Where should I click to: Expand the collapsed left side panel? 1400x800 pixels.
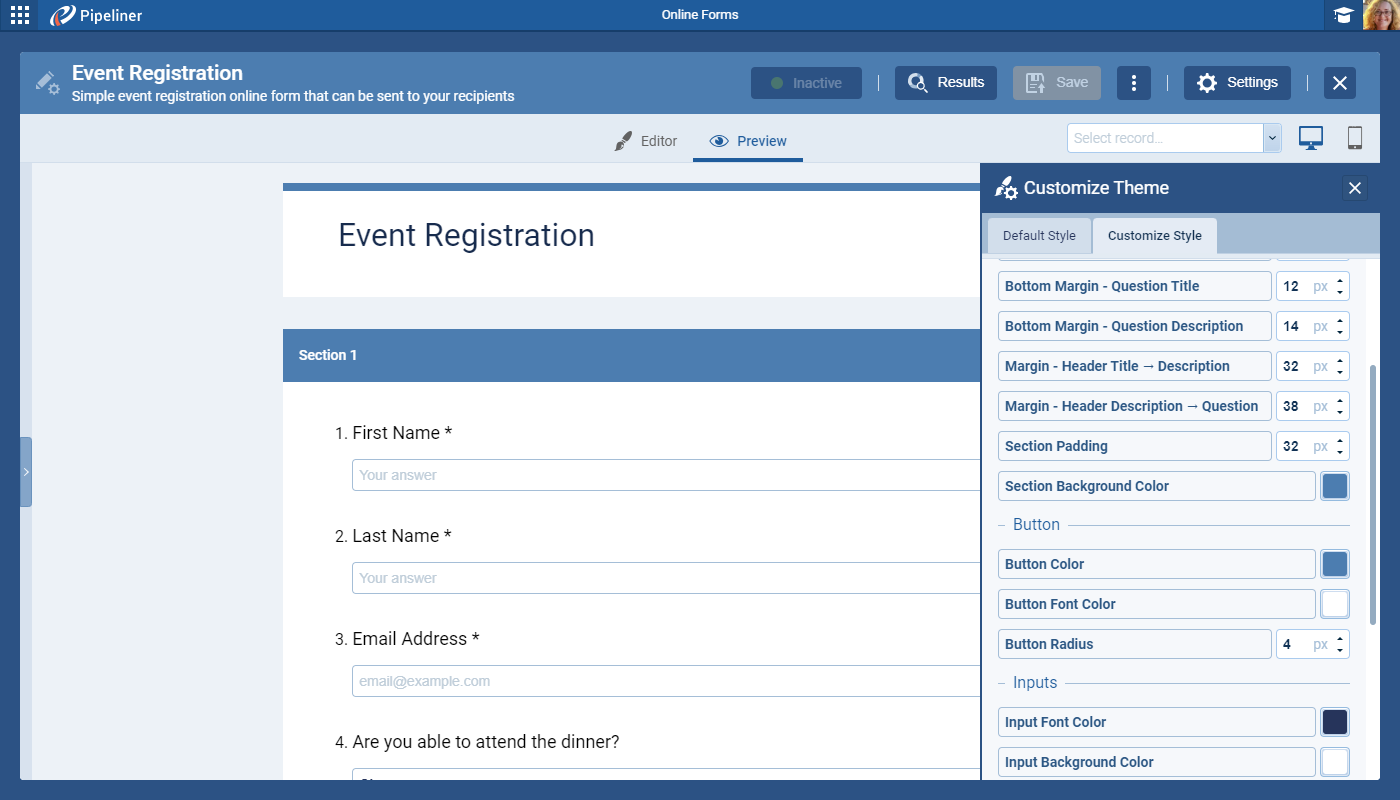(x=26, y=472)
